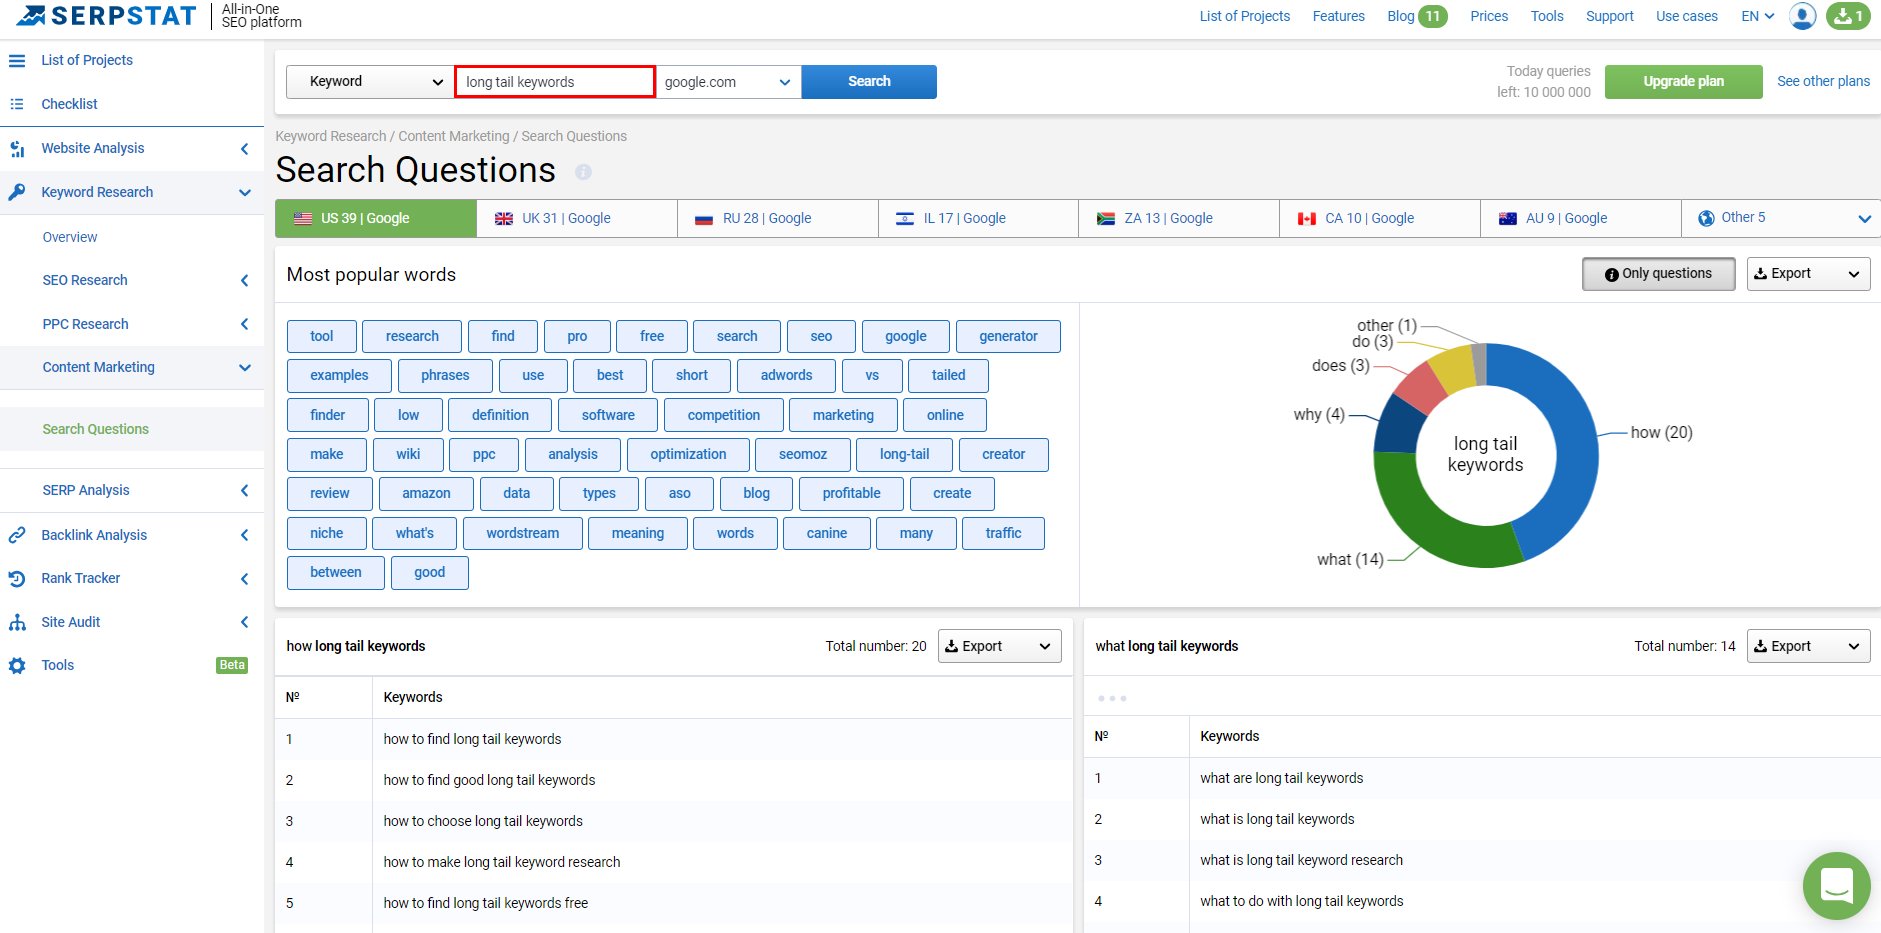Image resolution: width=1881 pixels, height=933 pixels.
Task: Click the Tools gear icon in sidebar
Action: tap(18, 665)
